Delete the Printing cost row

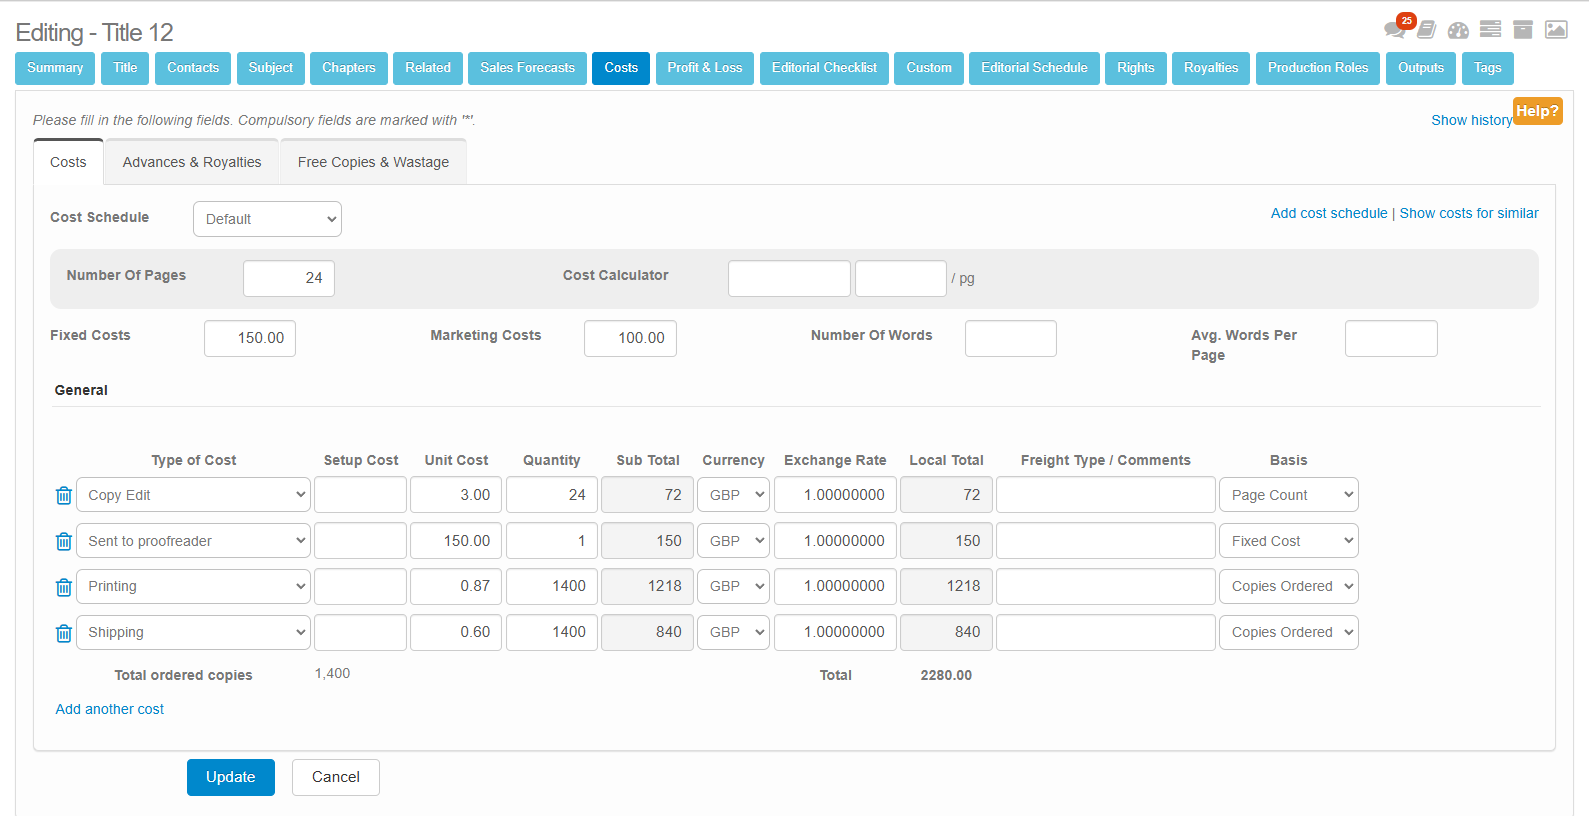click(x=64, y=587)
